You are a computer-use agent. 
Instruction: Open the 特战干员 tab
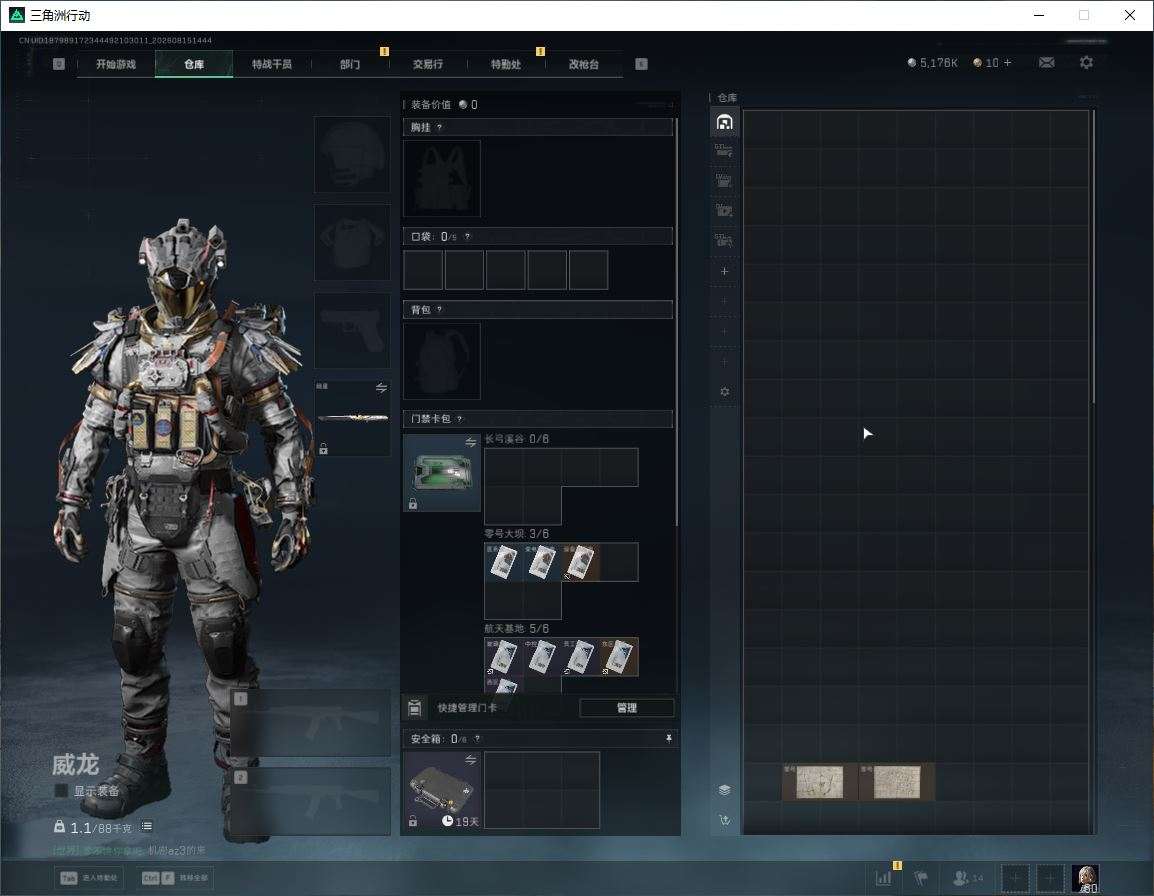coord(272,64)
